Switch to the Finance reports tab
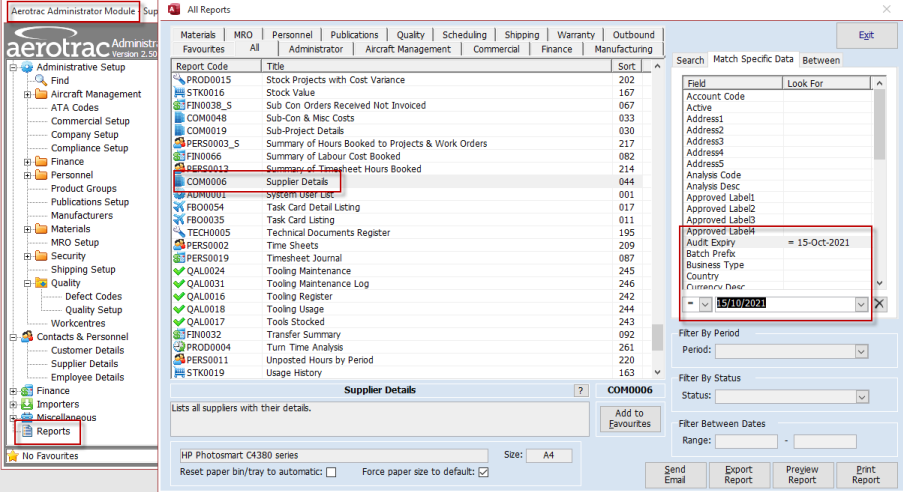The image size is (903, 492). pos(557,49)
